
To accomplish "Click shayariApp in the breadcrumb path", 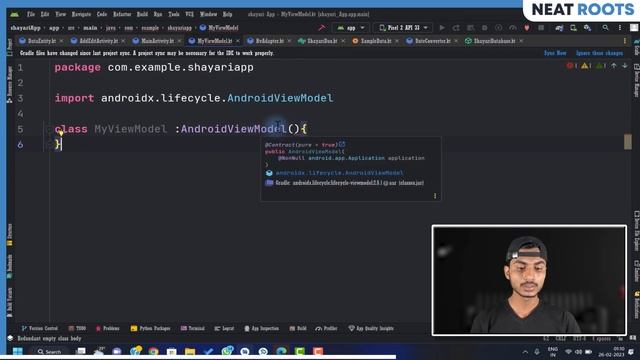I will pyautogui.click(x=26, y=28).
